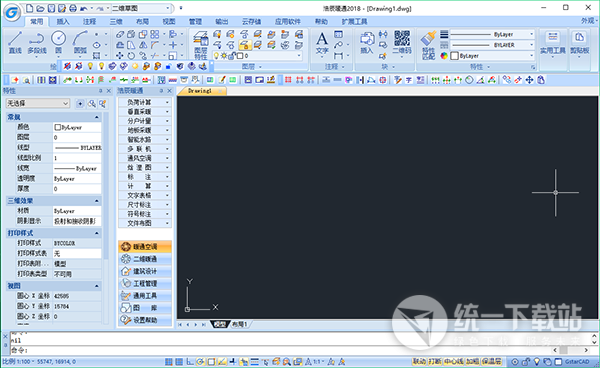Click the 工程管理 panel button

(x=145, y=283)
